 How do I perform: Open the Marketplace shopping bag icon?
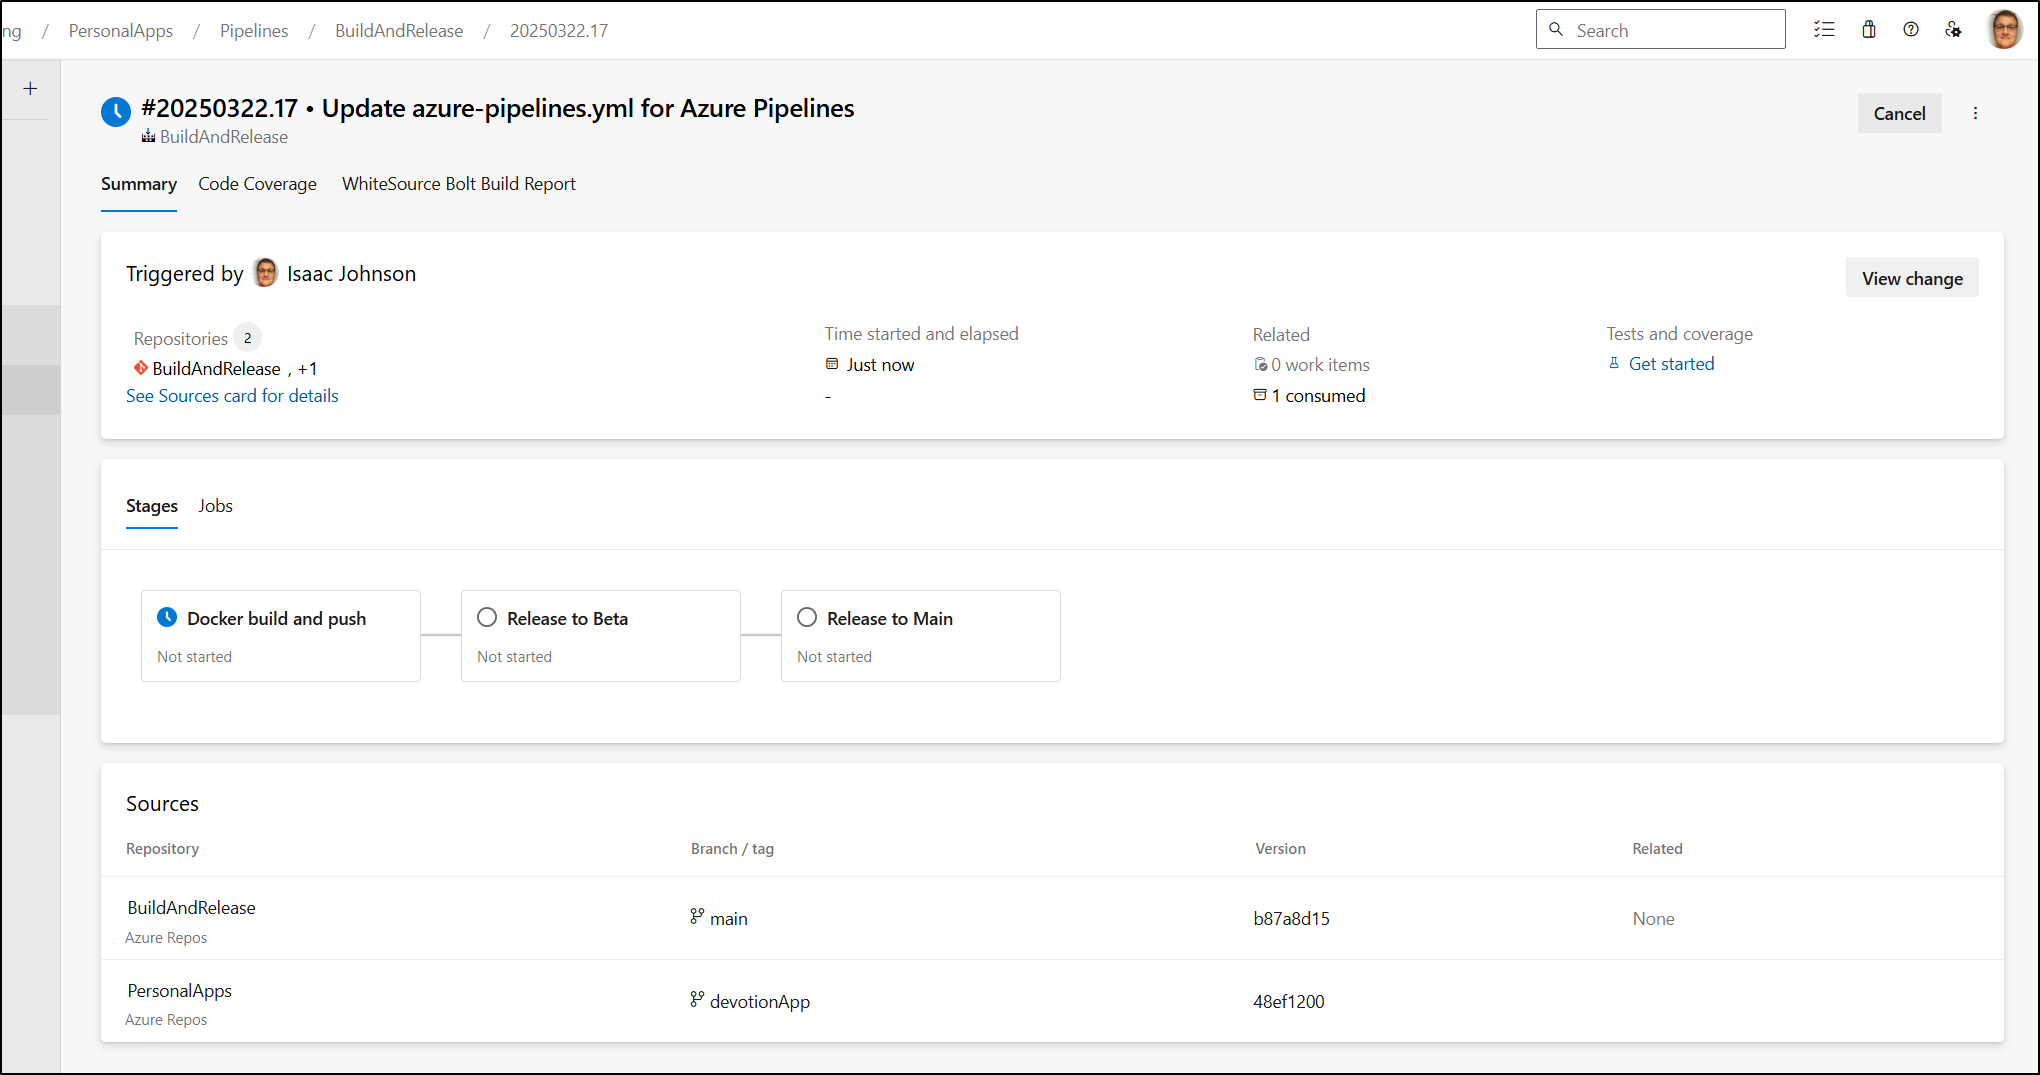tap(1868, 30)
